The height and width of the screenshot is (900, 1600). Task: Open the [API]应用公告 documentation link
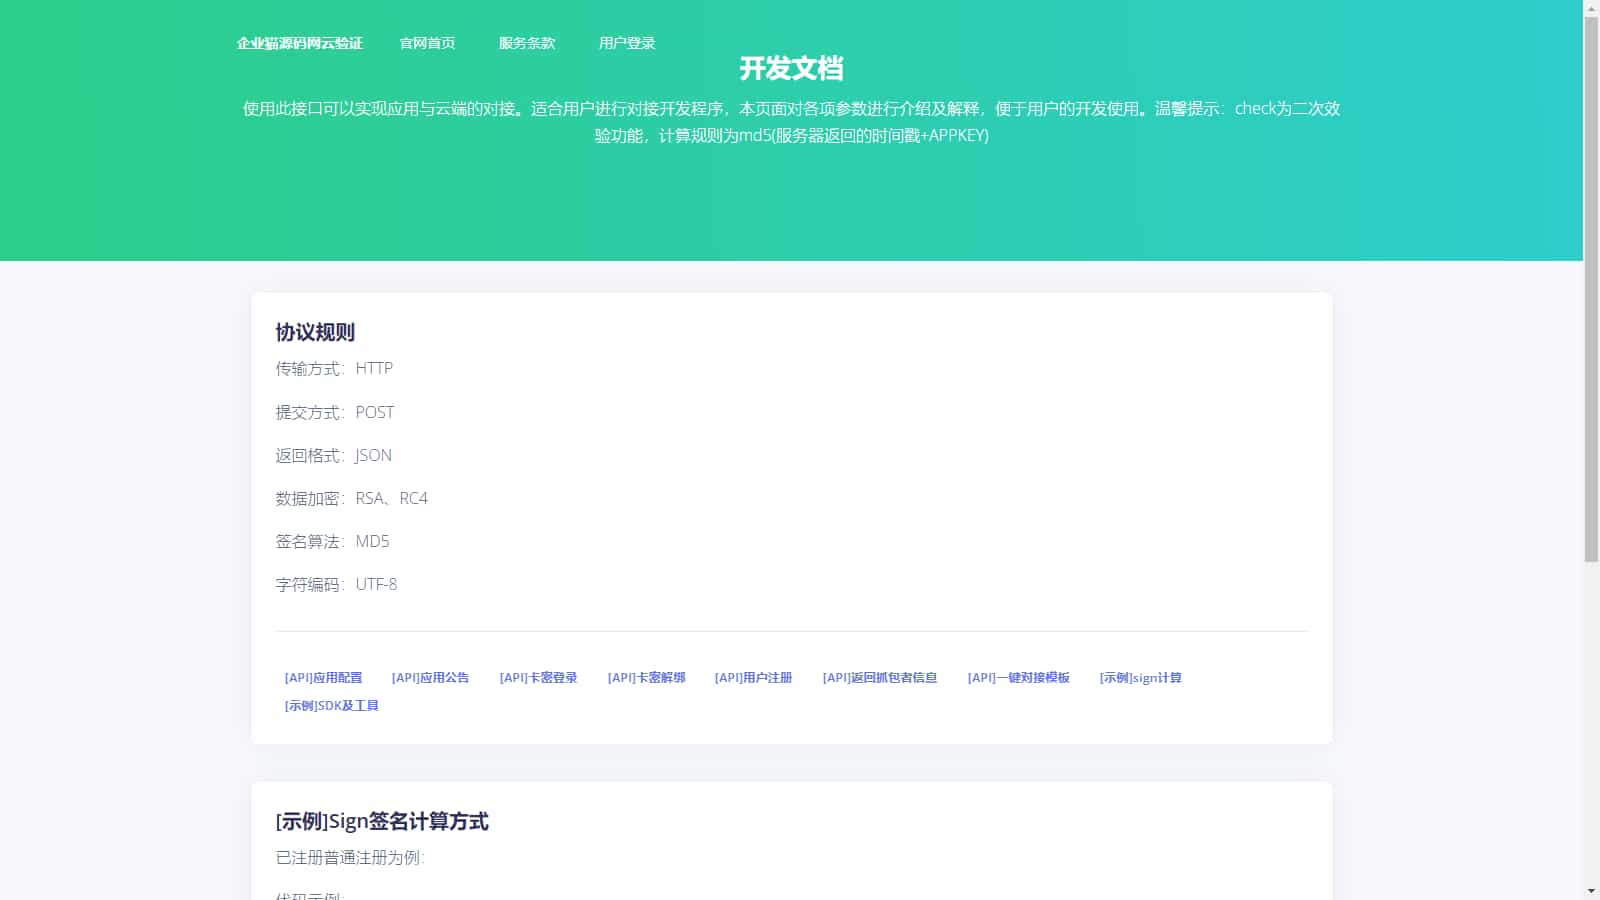click(432, 677)
